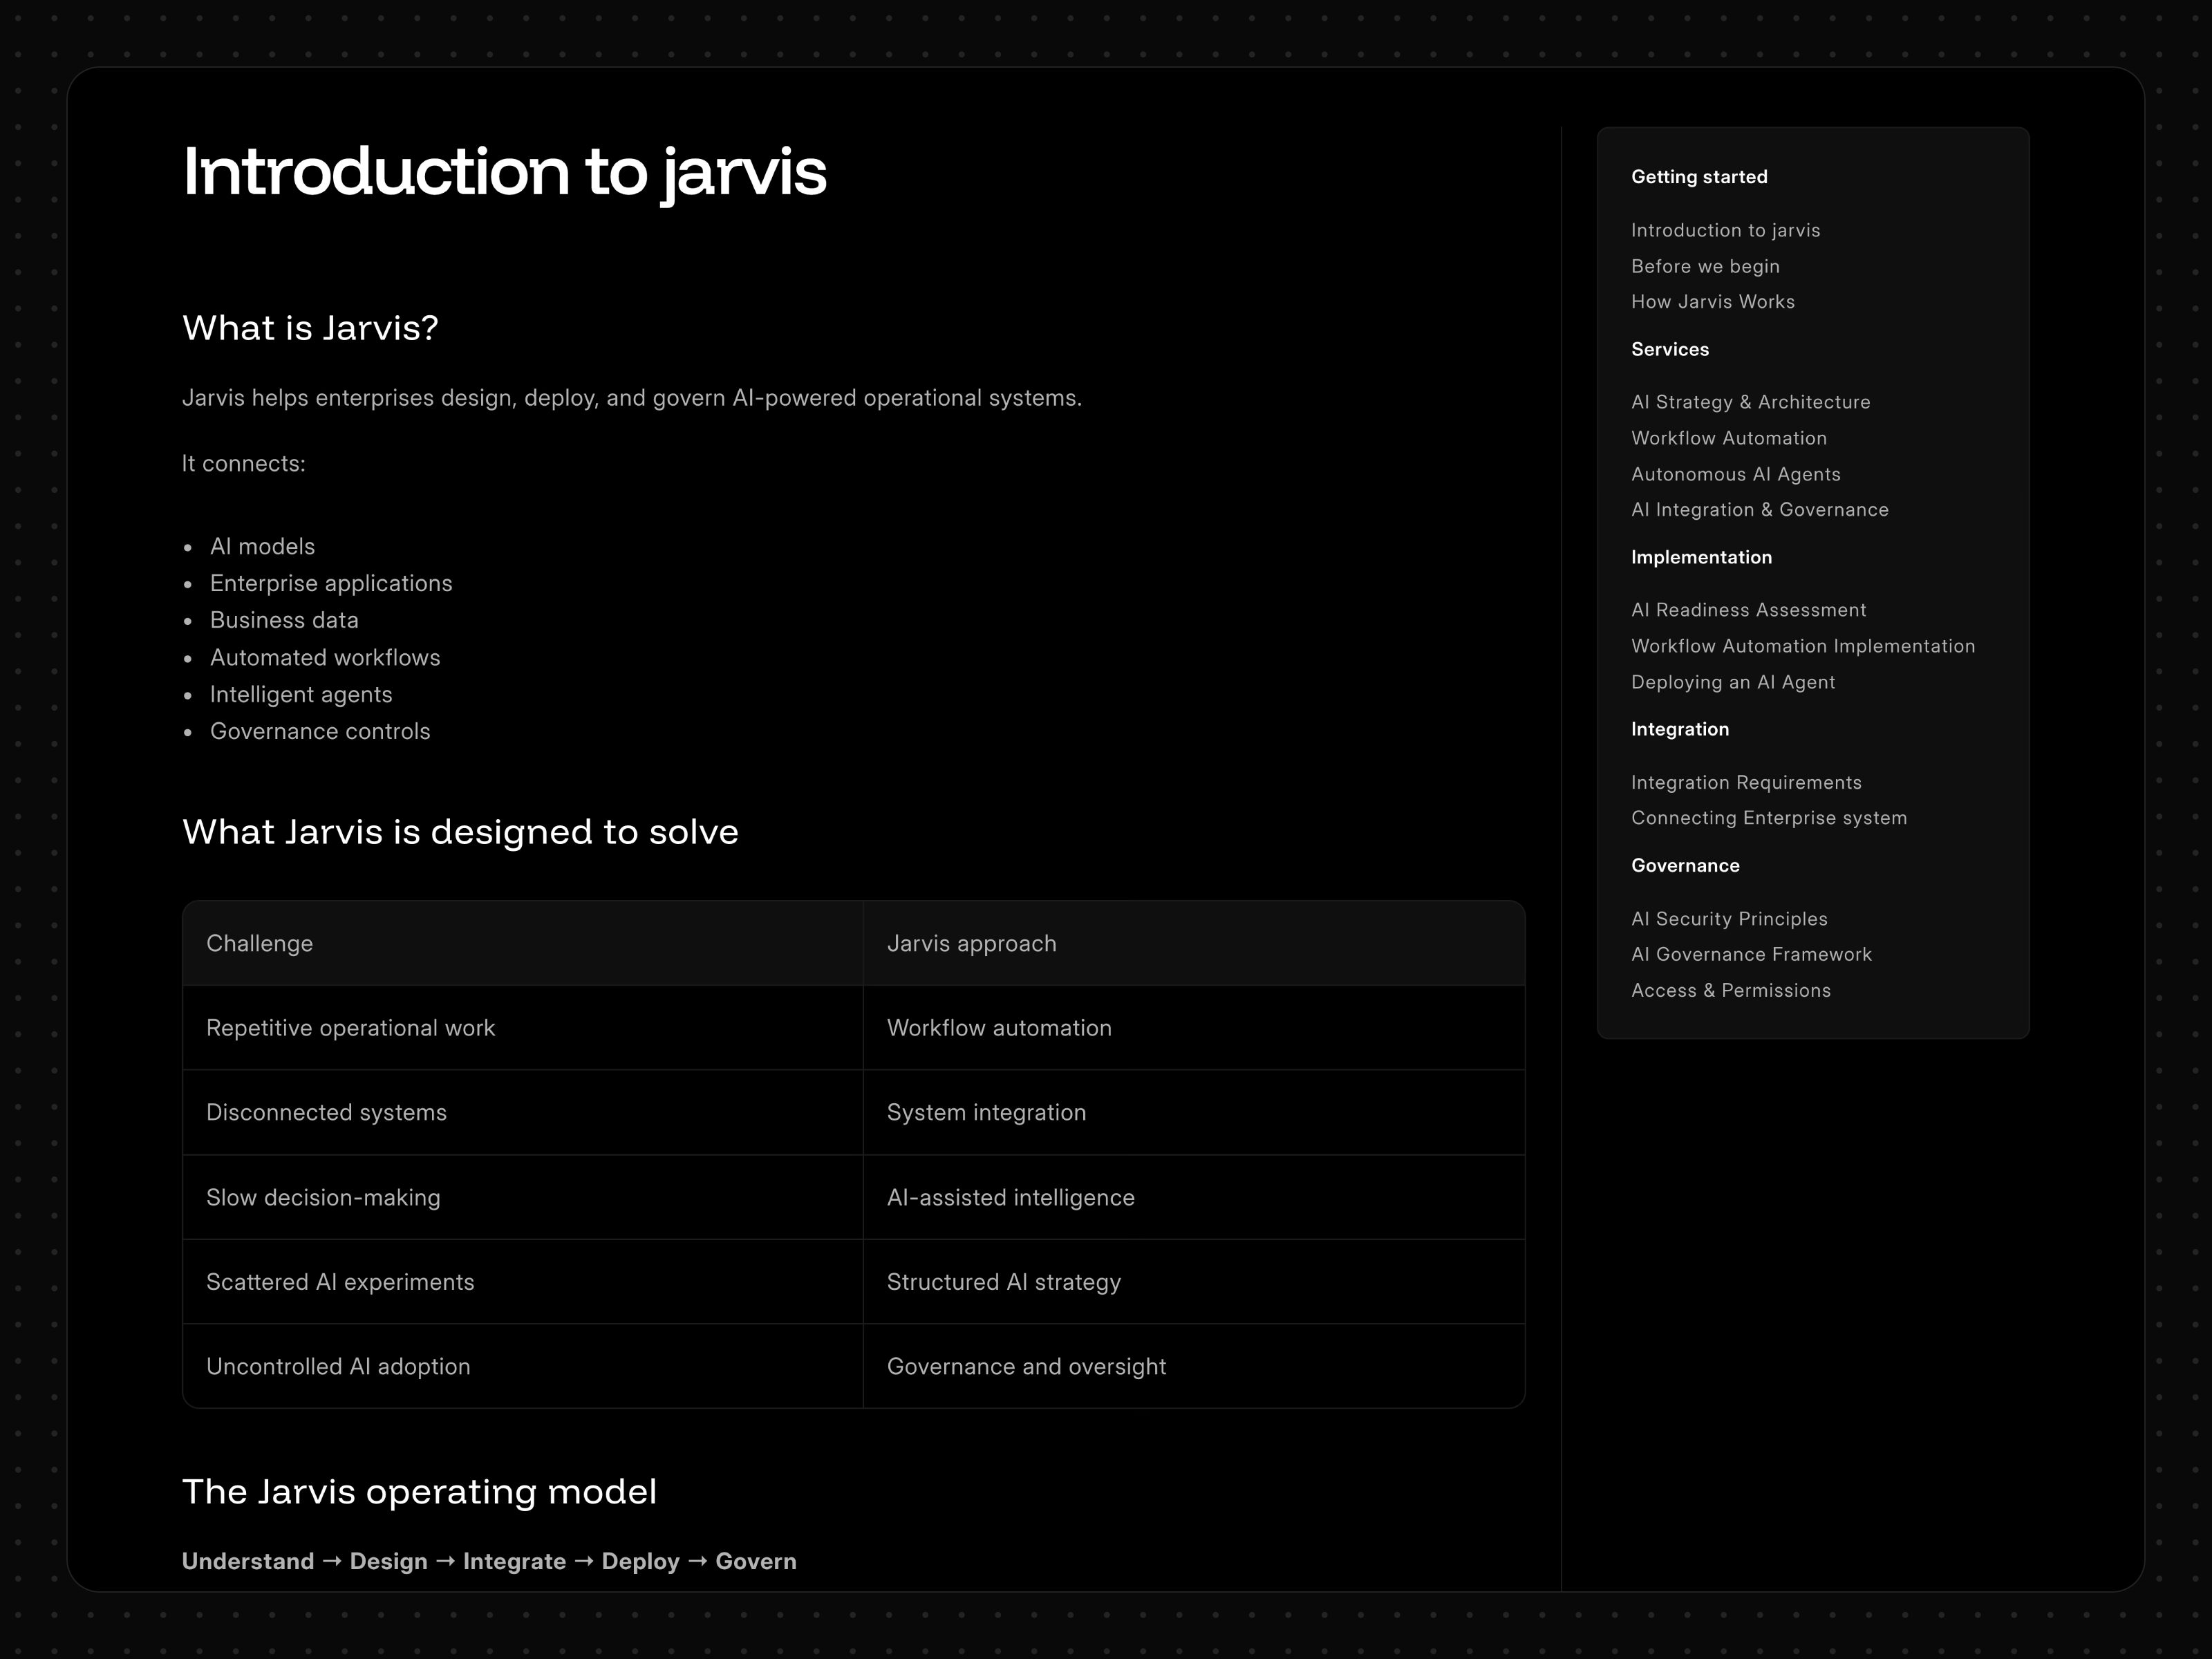The image size is (2212, 1659).
Task: Click the "Automated workflows" bullet item
Action: [325, 657]
